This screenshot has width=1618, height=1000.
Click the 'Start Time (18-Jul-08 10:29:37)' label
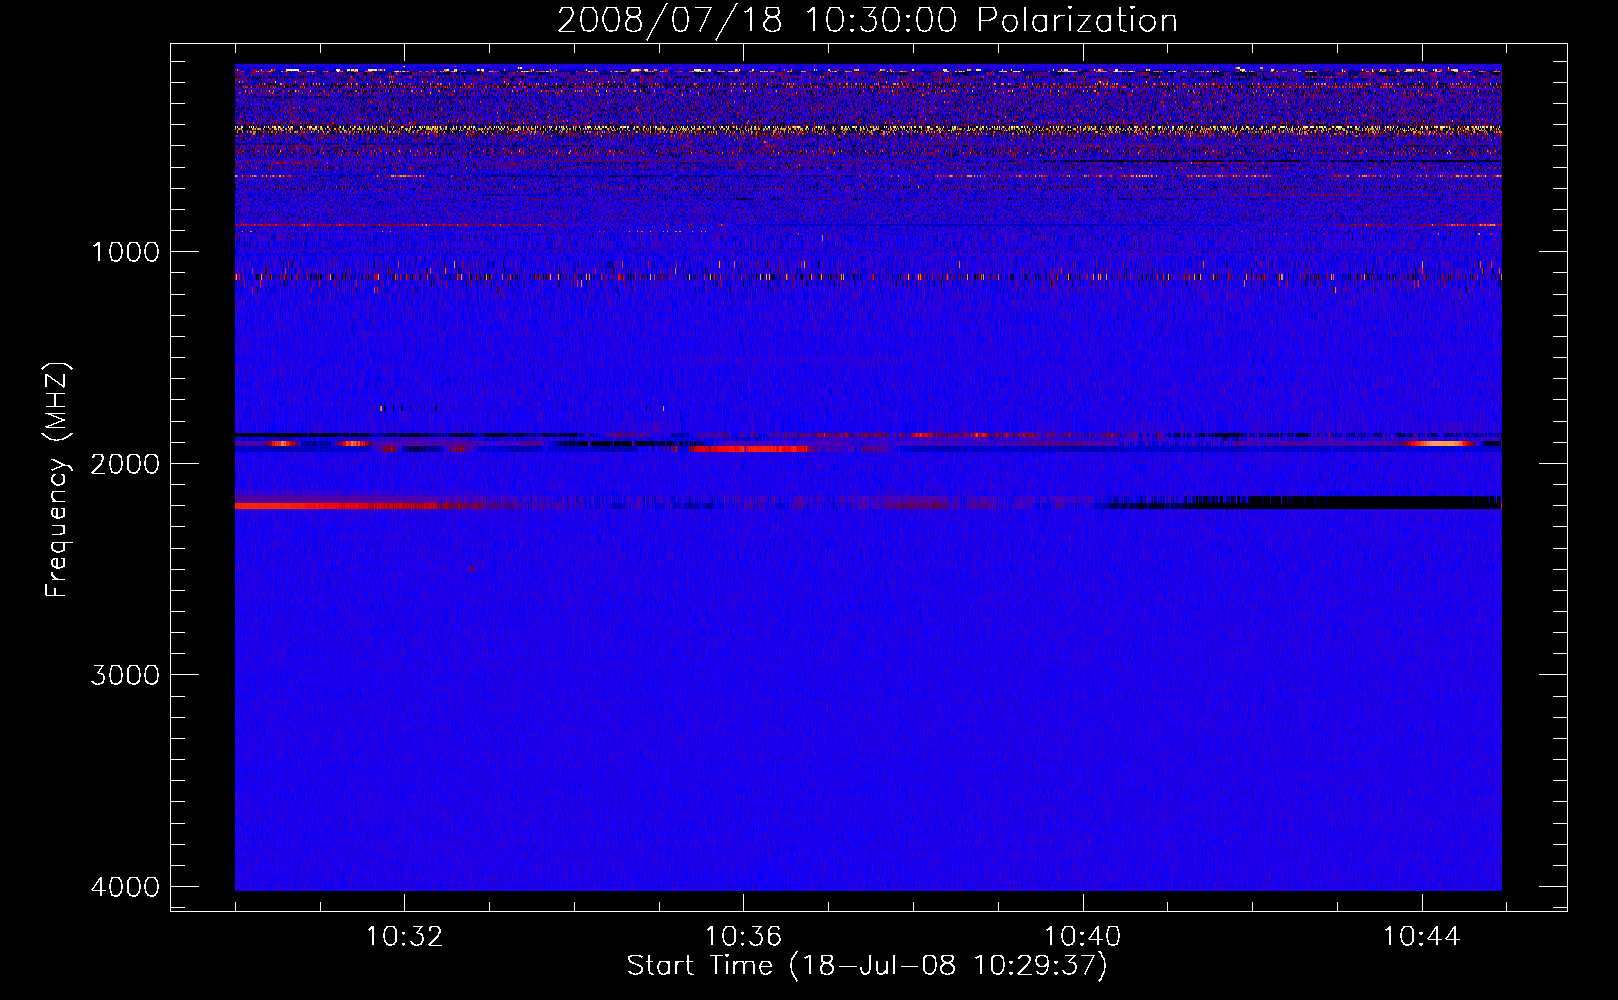click(867, 966)
